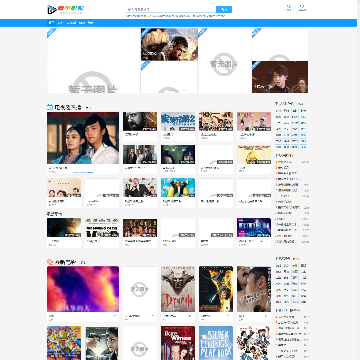Image resolution: width=360 pixels, height=360 pixels.
Task: Open the poster of man being kissed on the cheek
Action: point(254,289)
